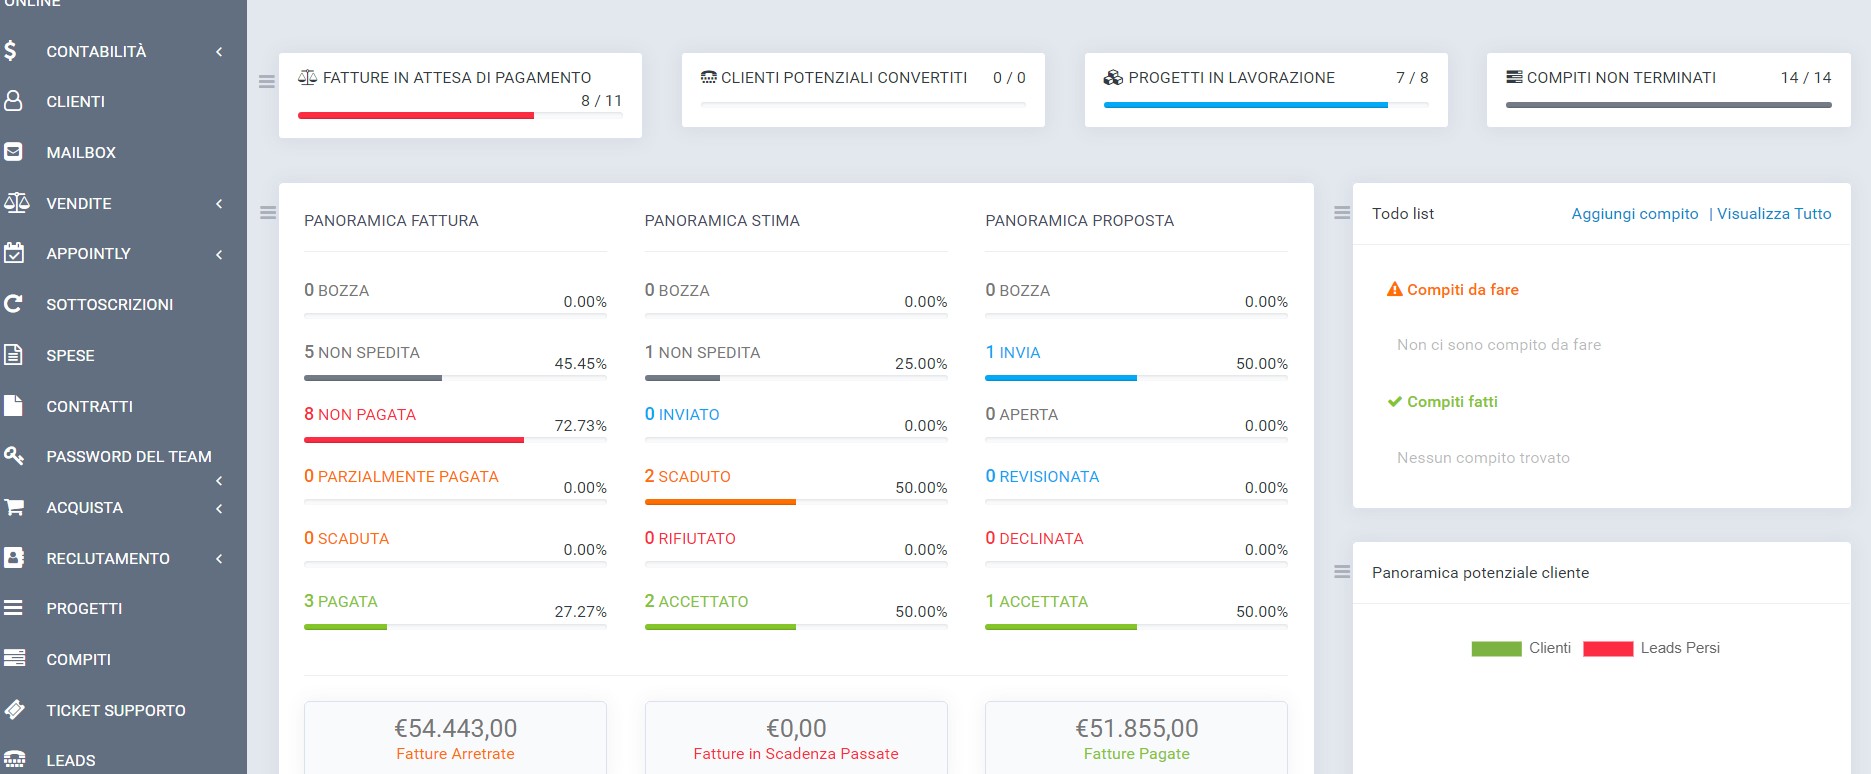Click the €51.855,00 Fatture Pagate total
The image size is (1871, 774).
click(x=1137, y=728)
